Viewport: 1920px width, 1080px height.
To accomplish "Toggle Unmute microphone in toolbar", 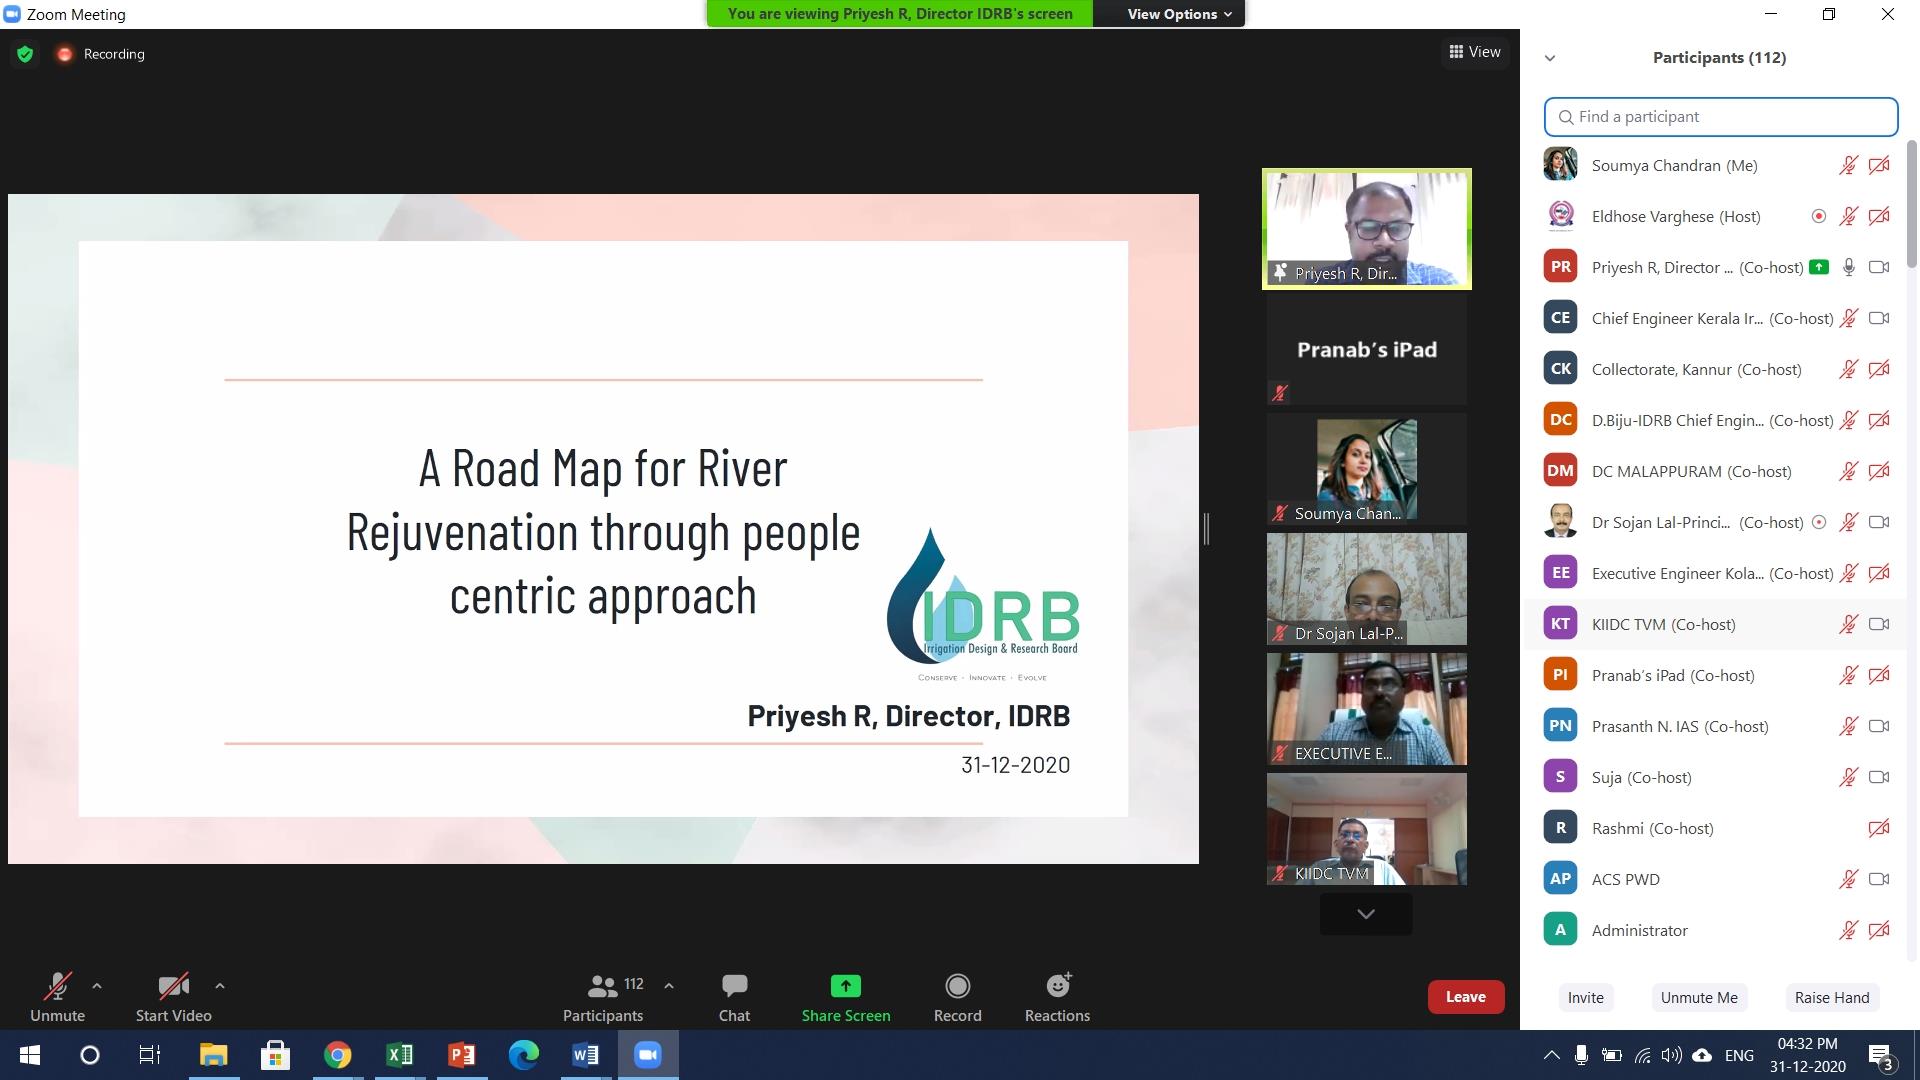I will click(x=57, y=987).
